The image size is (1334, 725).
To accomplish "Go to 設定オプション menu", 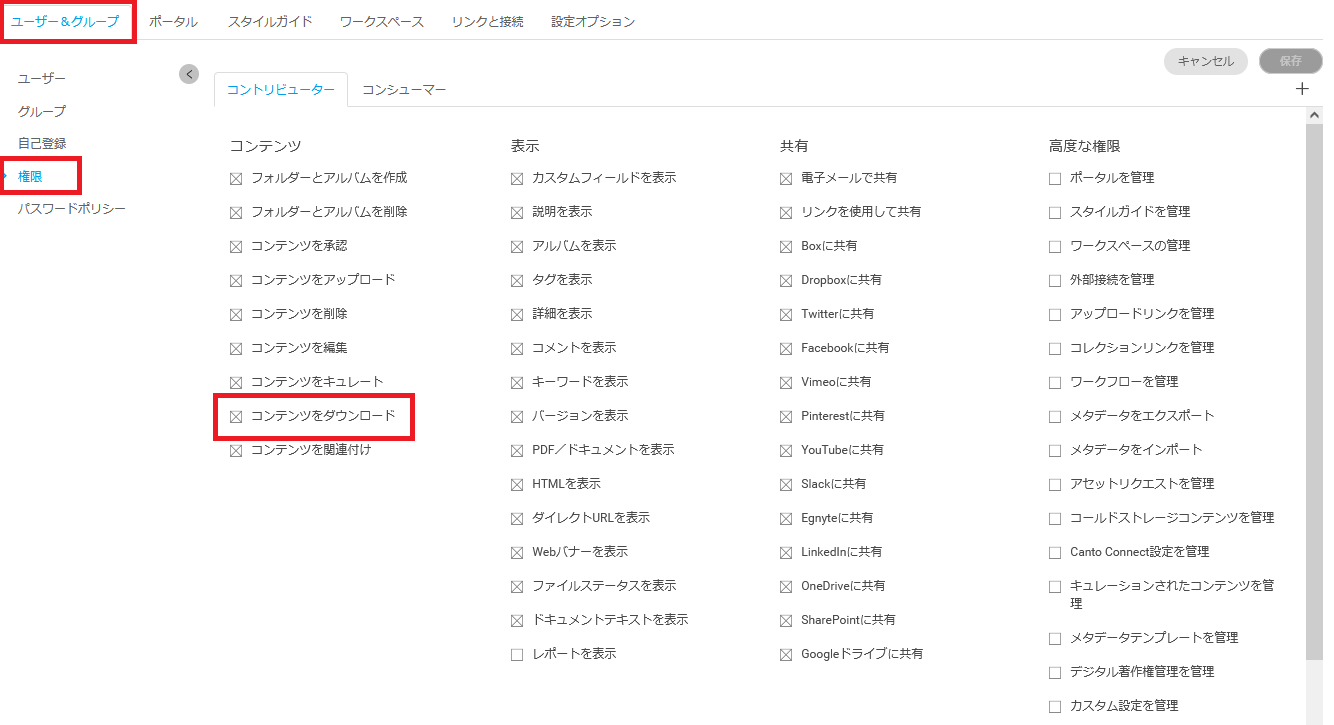I will (593, 21).
